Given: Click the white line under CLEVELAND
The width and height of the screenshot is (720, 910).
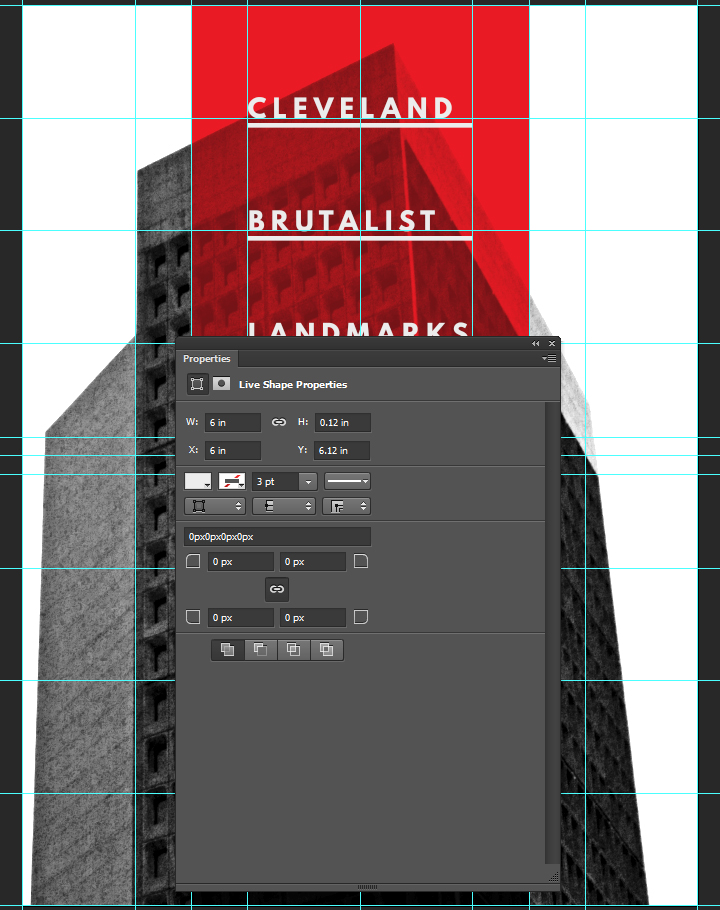Looking at the screenshot, I should [360, 125].
